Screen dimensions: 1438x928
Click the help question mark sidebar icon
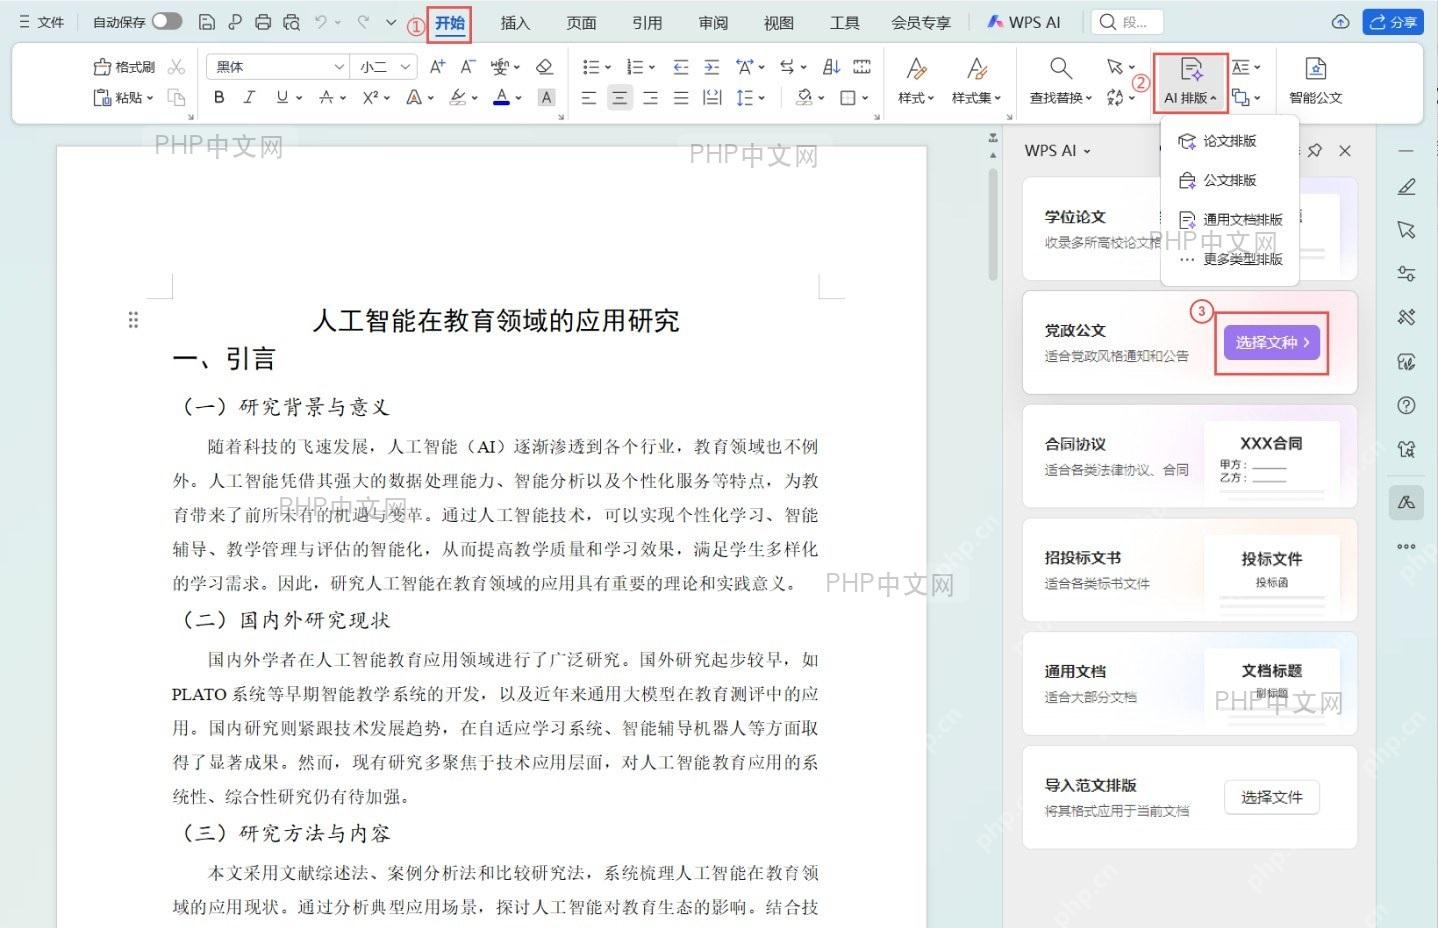pos(1406,405)
